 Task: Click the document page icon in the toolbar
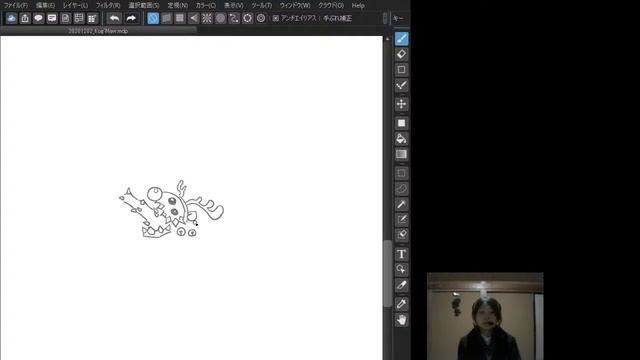pos(65,18)
